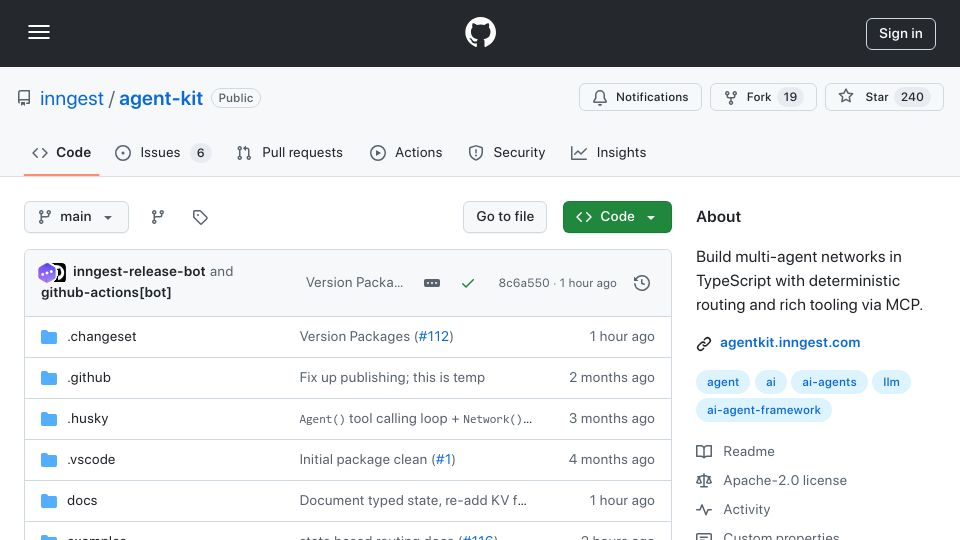Screen dimensions: 960x540
Task: Select the ai topic tag
Action: [x=770, y=382]
